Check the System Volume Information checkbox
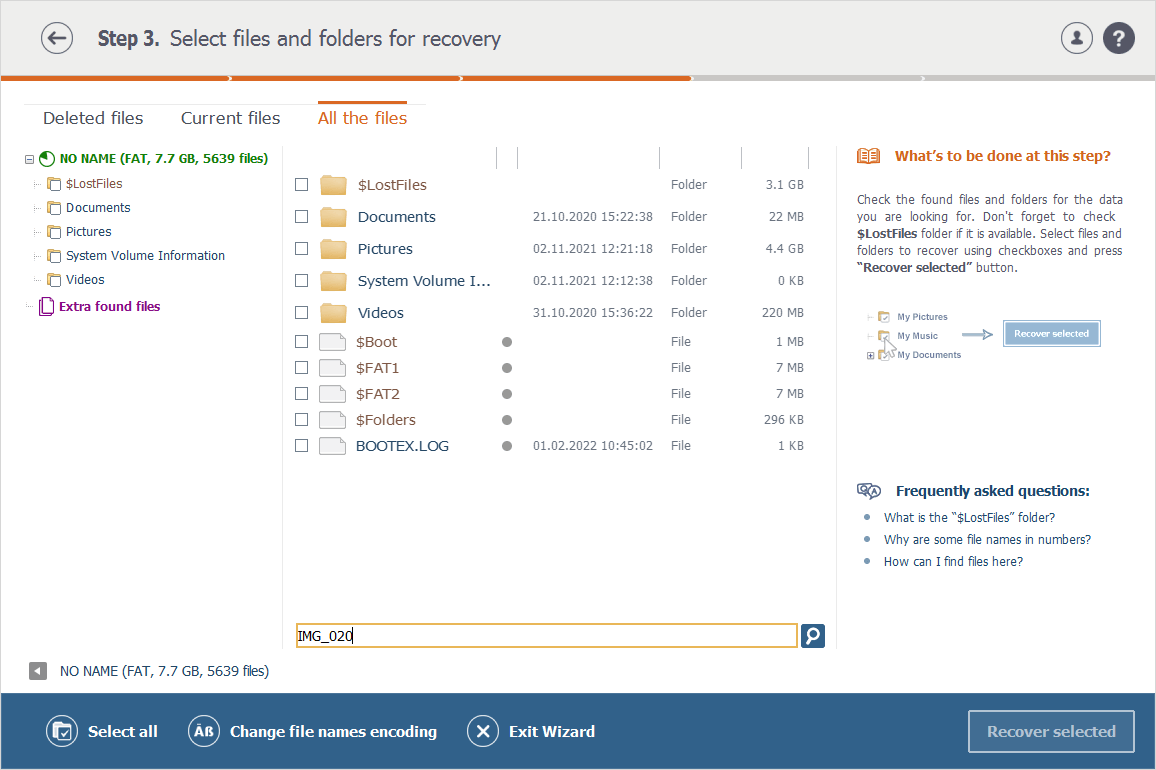Image resolution: width=1156 pixels, height=770 pixels. pyautogui.click(x=302, y=280)
